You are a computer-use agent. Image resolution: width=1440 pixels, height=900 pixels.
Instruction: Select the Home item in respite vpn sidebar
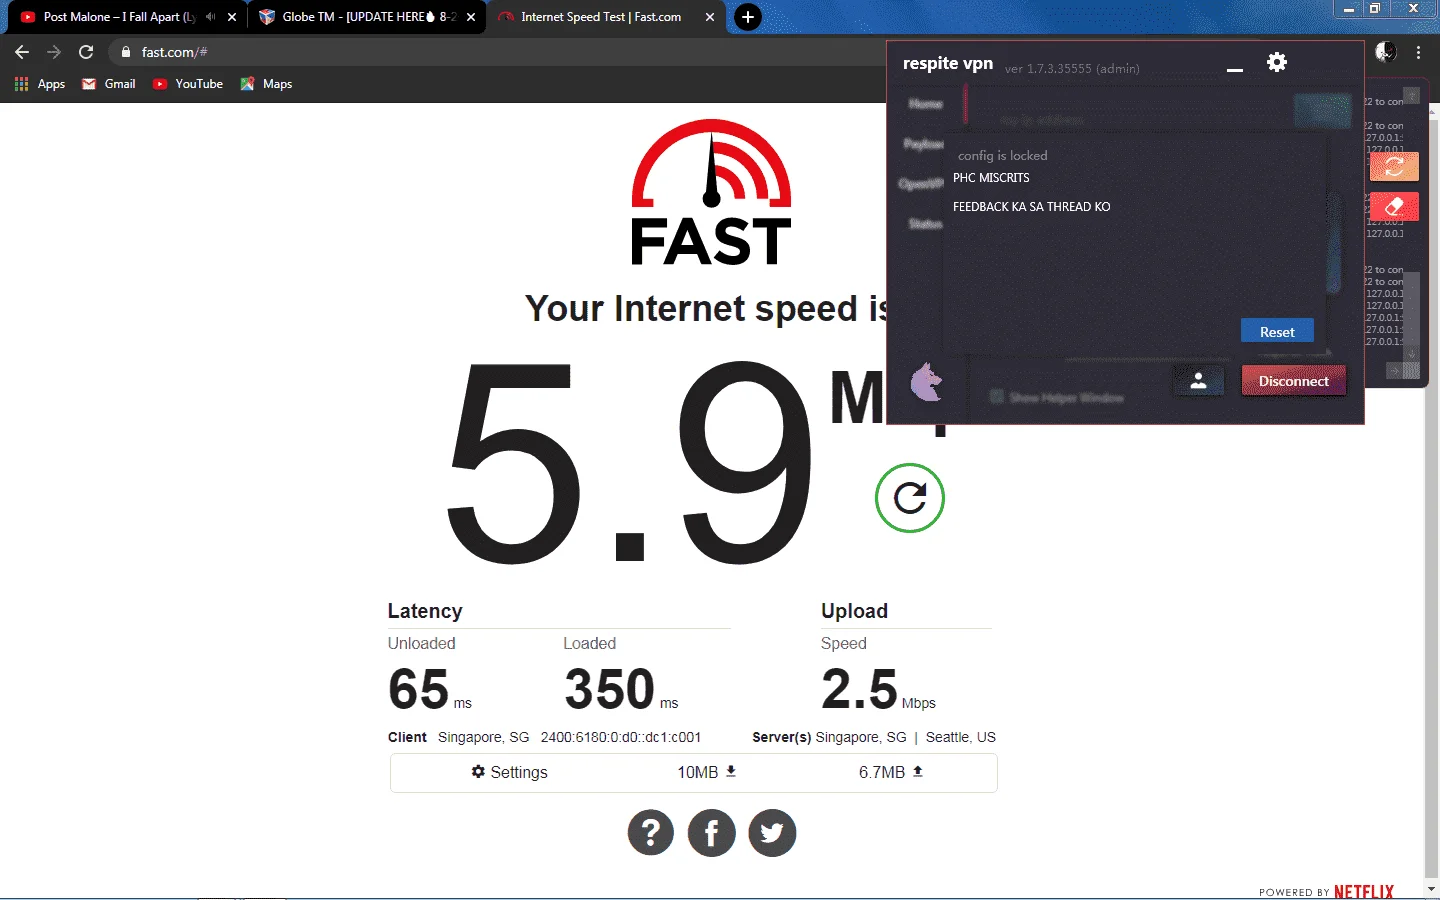point(925,104)
